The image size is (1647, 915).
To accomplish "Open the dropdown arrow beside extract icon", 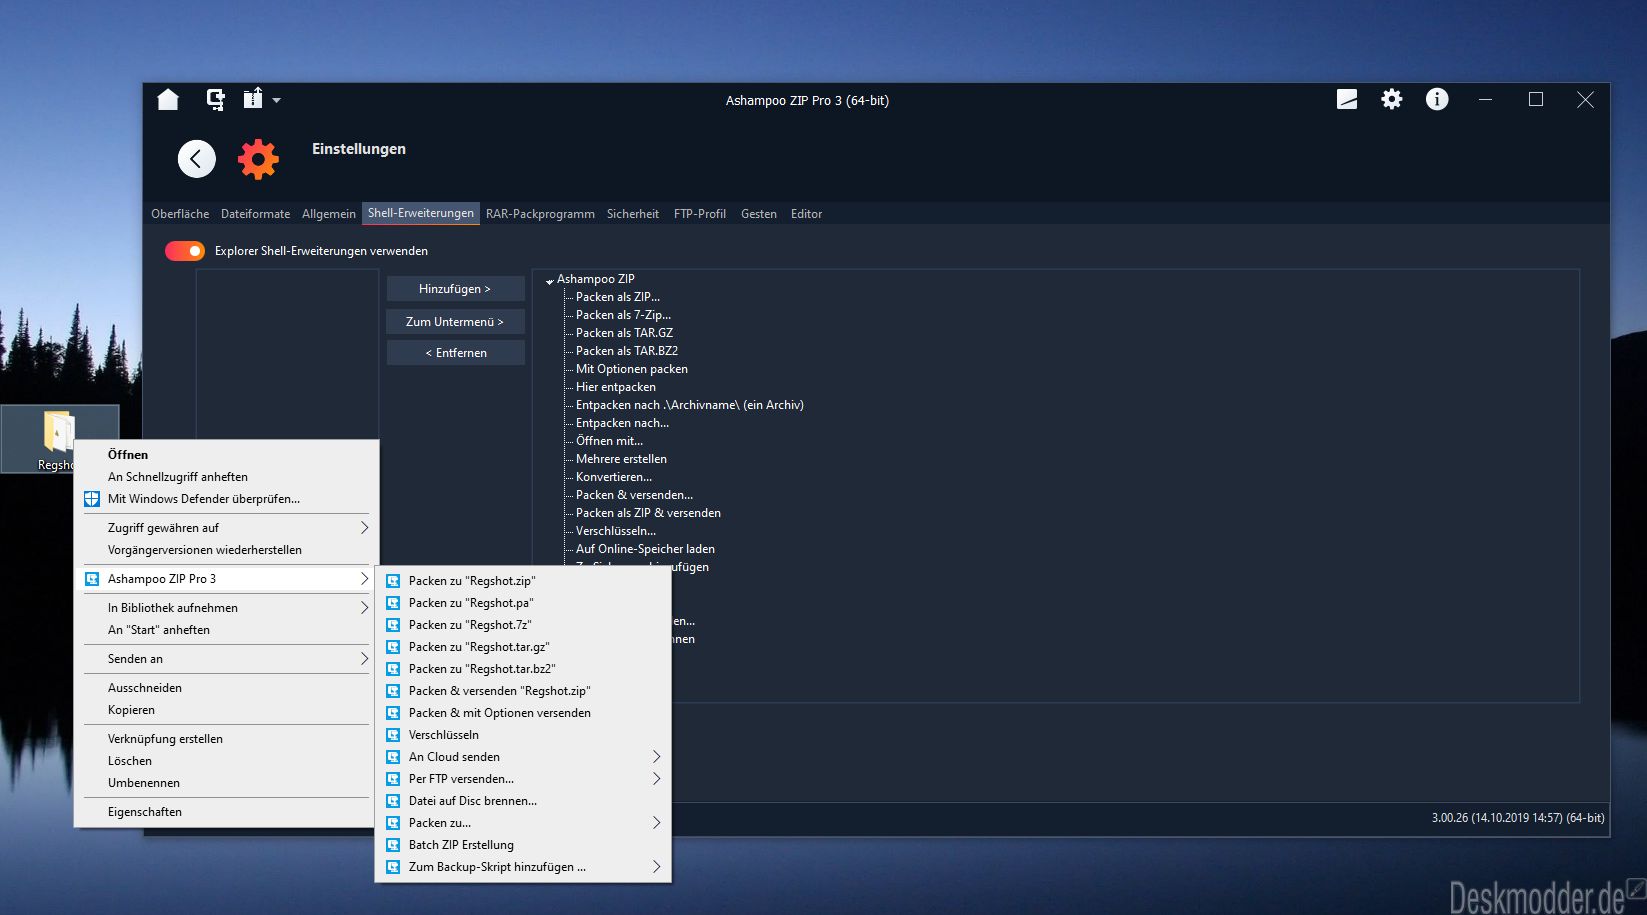I will click(x=277, y=100).
